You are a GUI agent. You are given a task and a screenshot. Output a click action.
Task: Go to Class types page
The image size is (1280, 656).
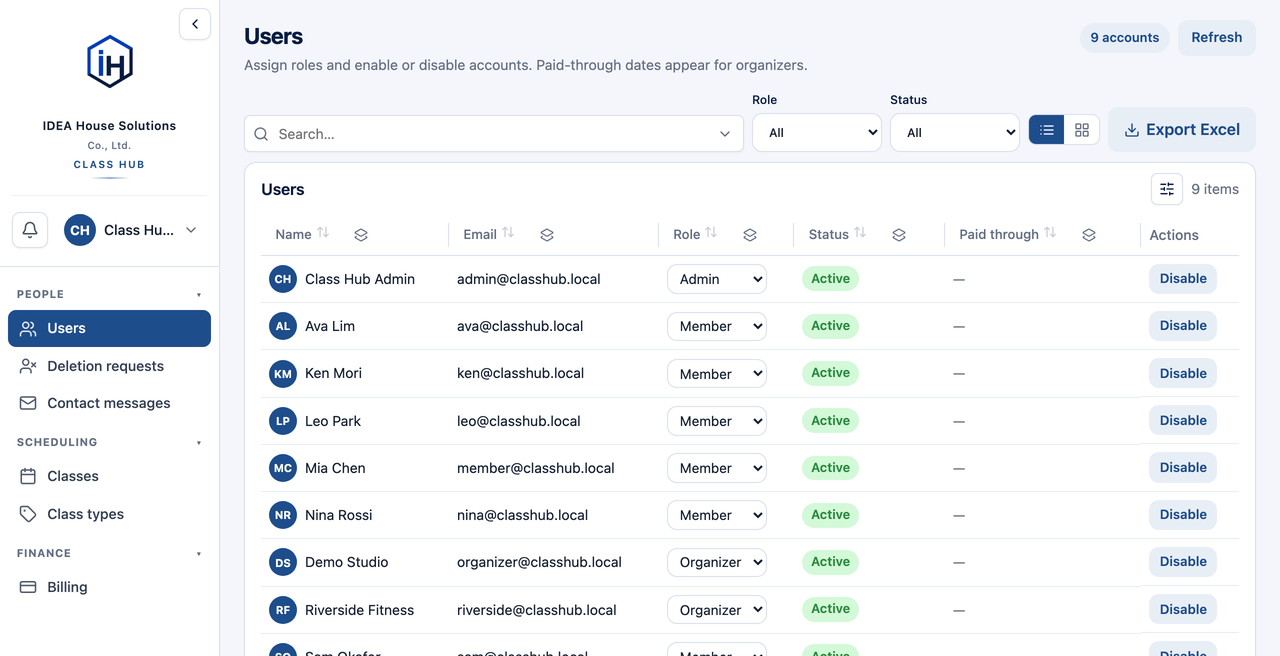pos(109,514)
